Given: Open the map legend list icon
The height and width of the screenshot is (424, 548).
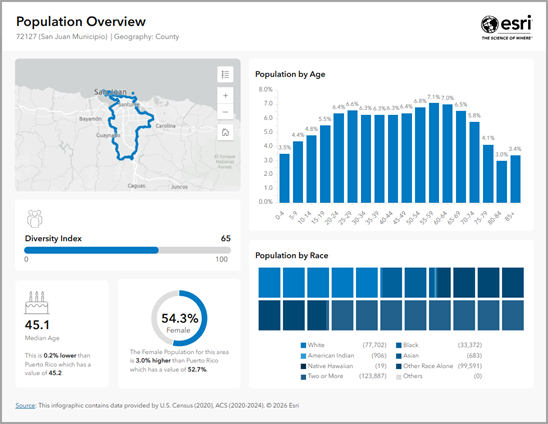Looking at the screenshot, I should [x=225, y=74].
